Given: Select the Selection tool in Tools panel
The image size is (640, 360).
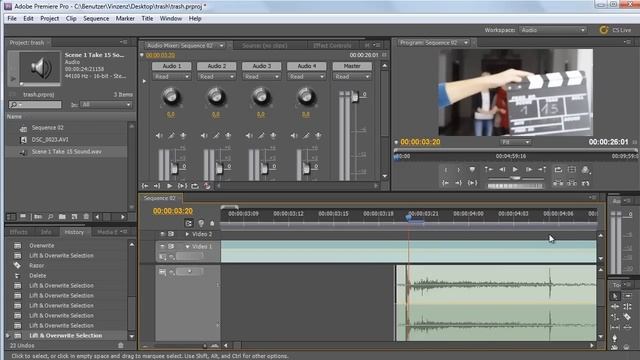Looking at the screenshot, I should [x=615, y=296].
